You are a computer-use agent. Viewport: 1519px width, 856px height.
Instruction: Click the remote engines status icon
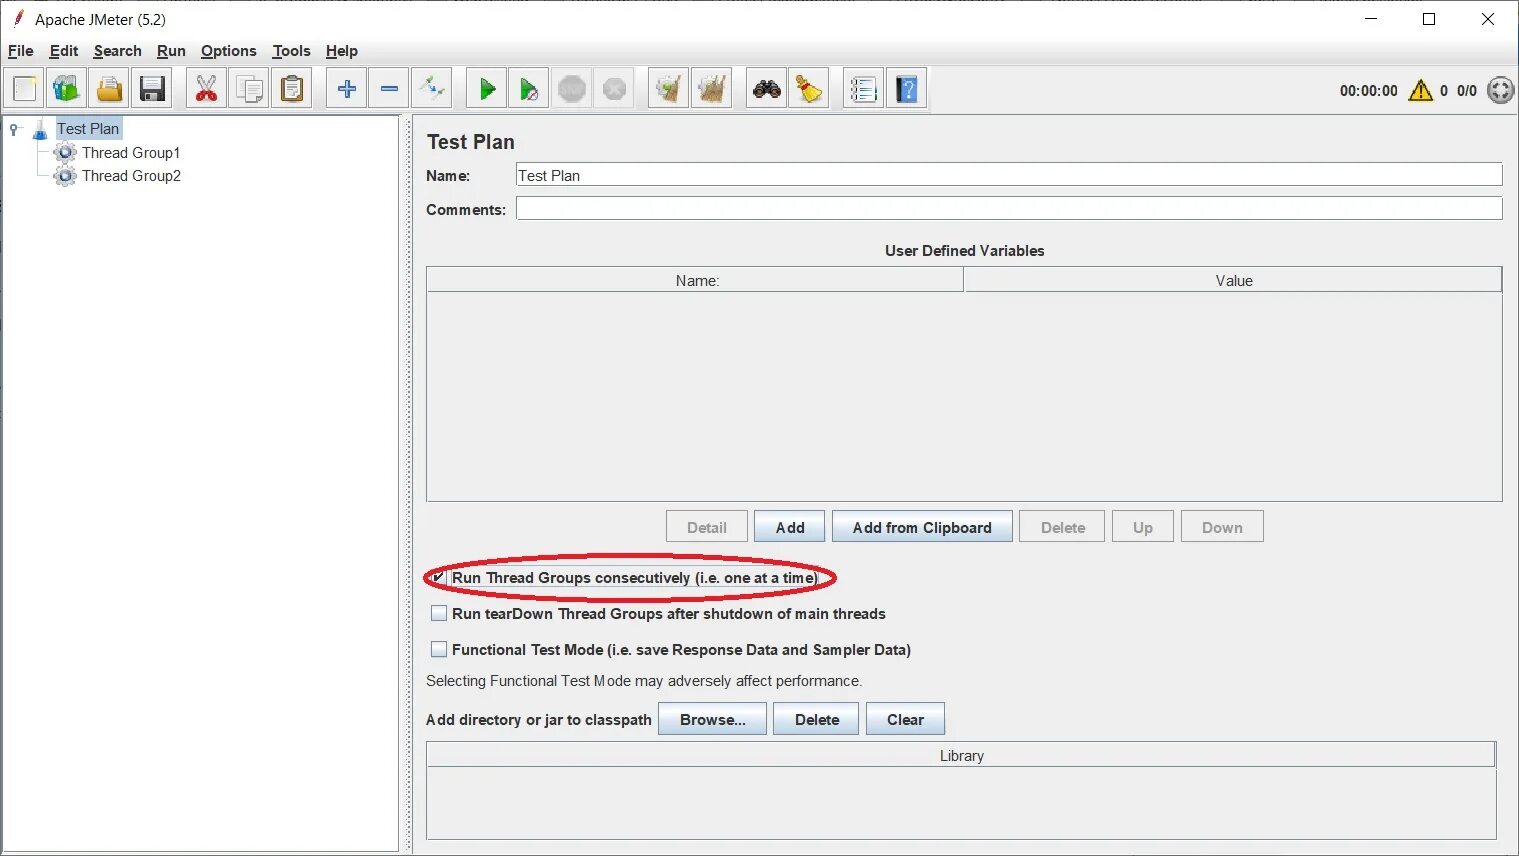[x=1501, y=90]
